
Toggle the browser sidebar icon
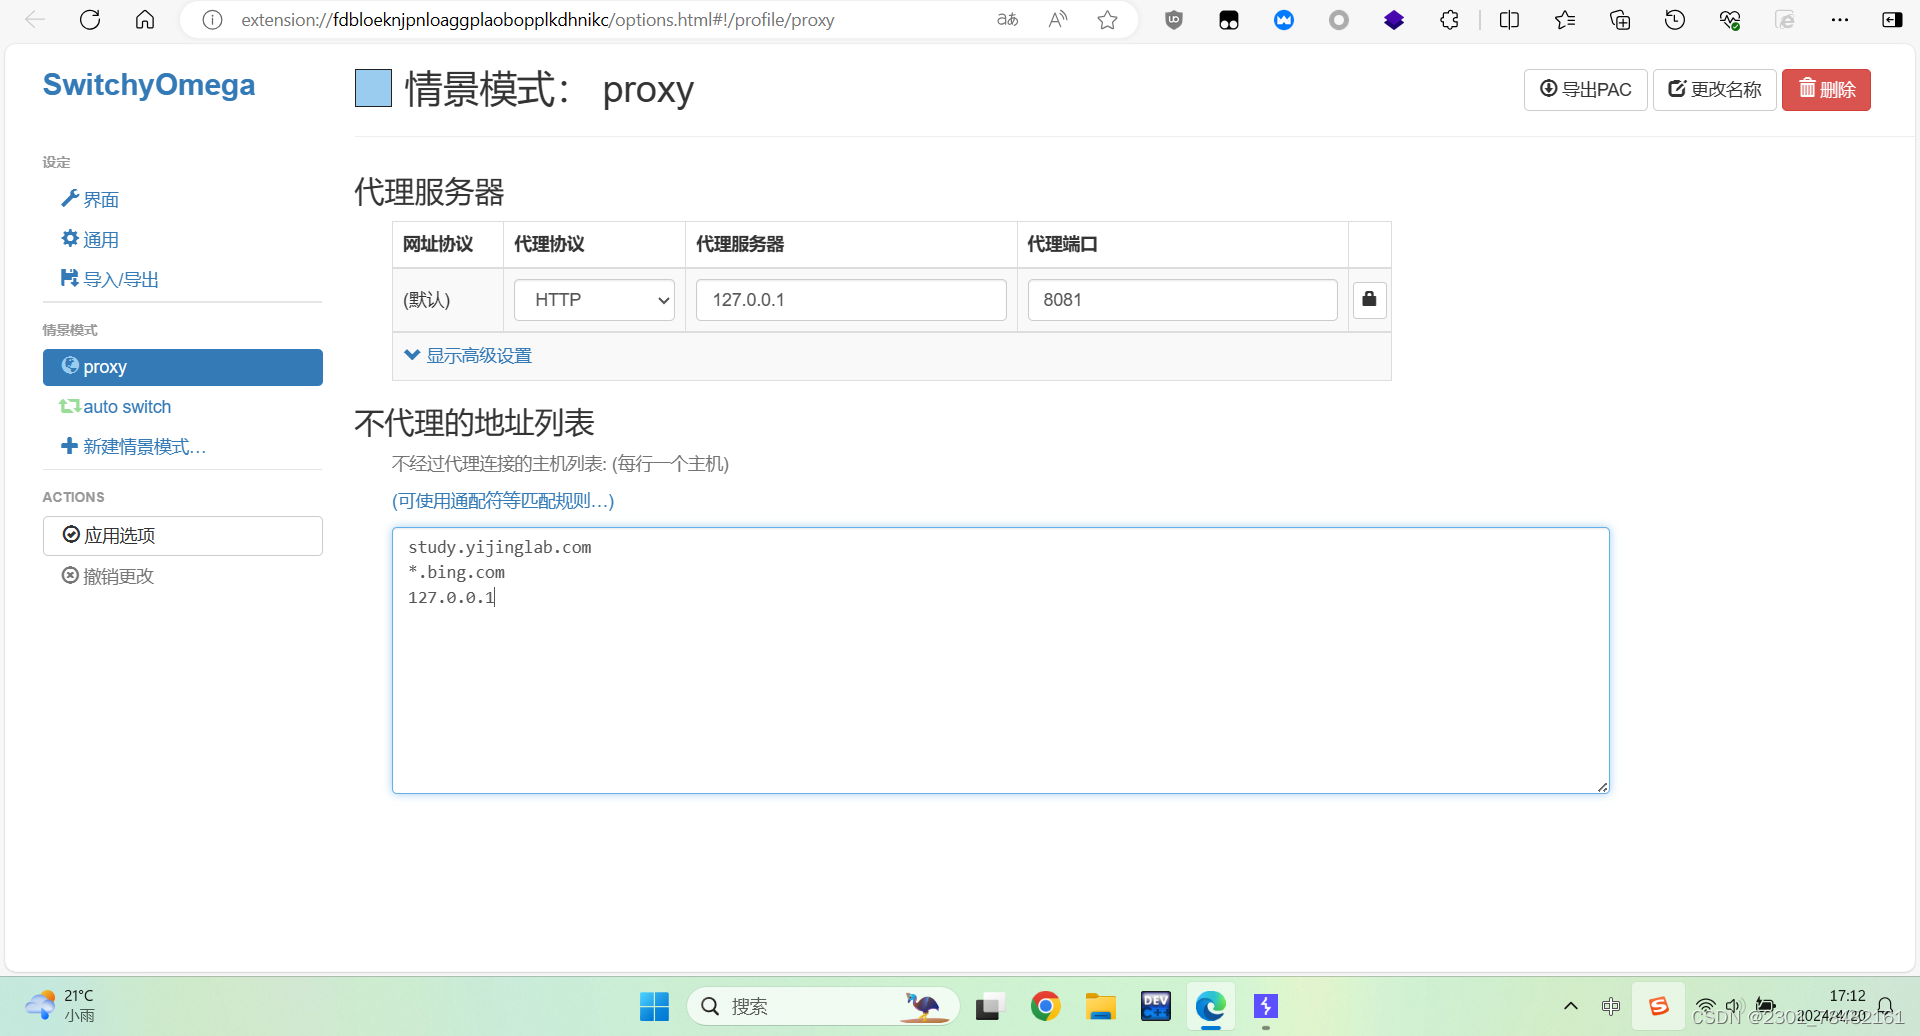tap(1892, 20)
